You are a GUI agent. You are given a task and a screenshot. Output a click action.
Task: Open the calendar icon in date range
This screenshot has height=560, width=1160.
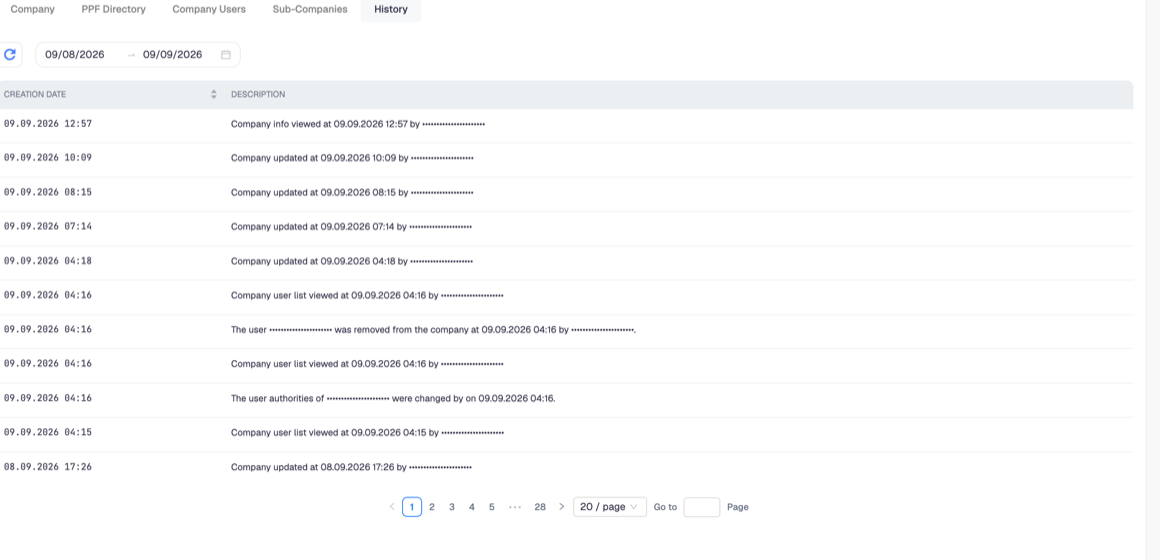pyautogui.click(x=226, y=55)
